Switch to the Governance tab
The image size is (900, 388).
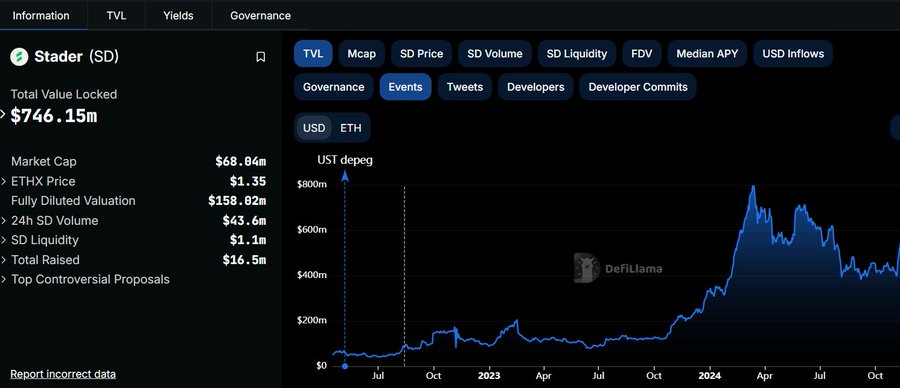(261, 15)
